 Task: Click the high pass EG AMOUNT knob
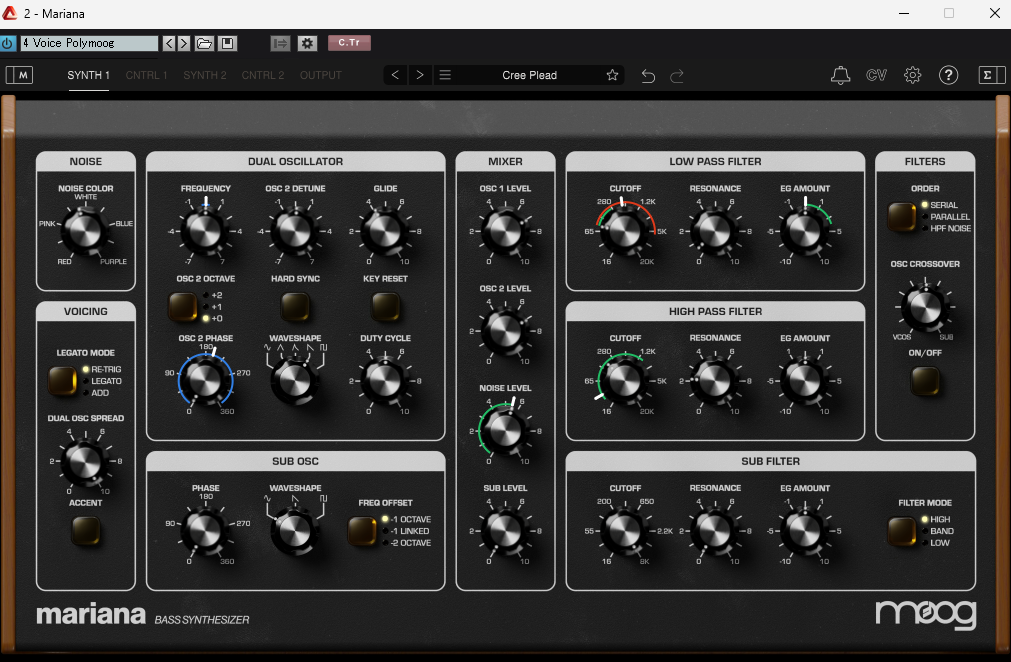(805, 380)
